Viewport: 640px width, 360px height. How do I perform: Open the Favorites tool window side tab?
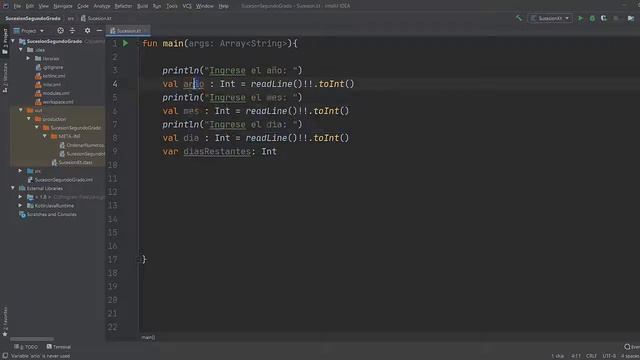[x=5, y=322]
